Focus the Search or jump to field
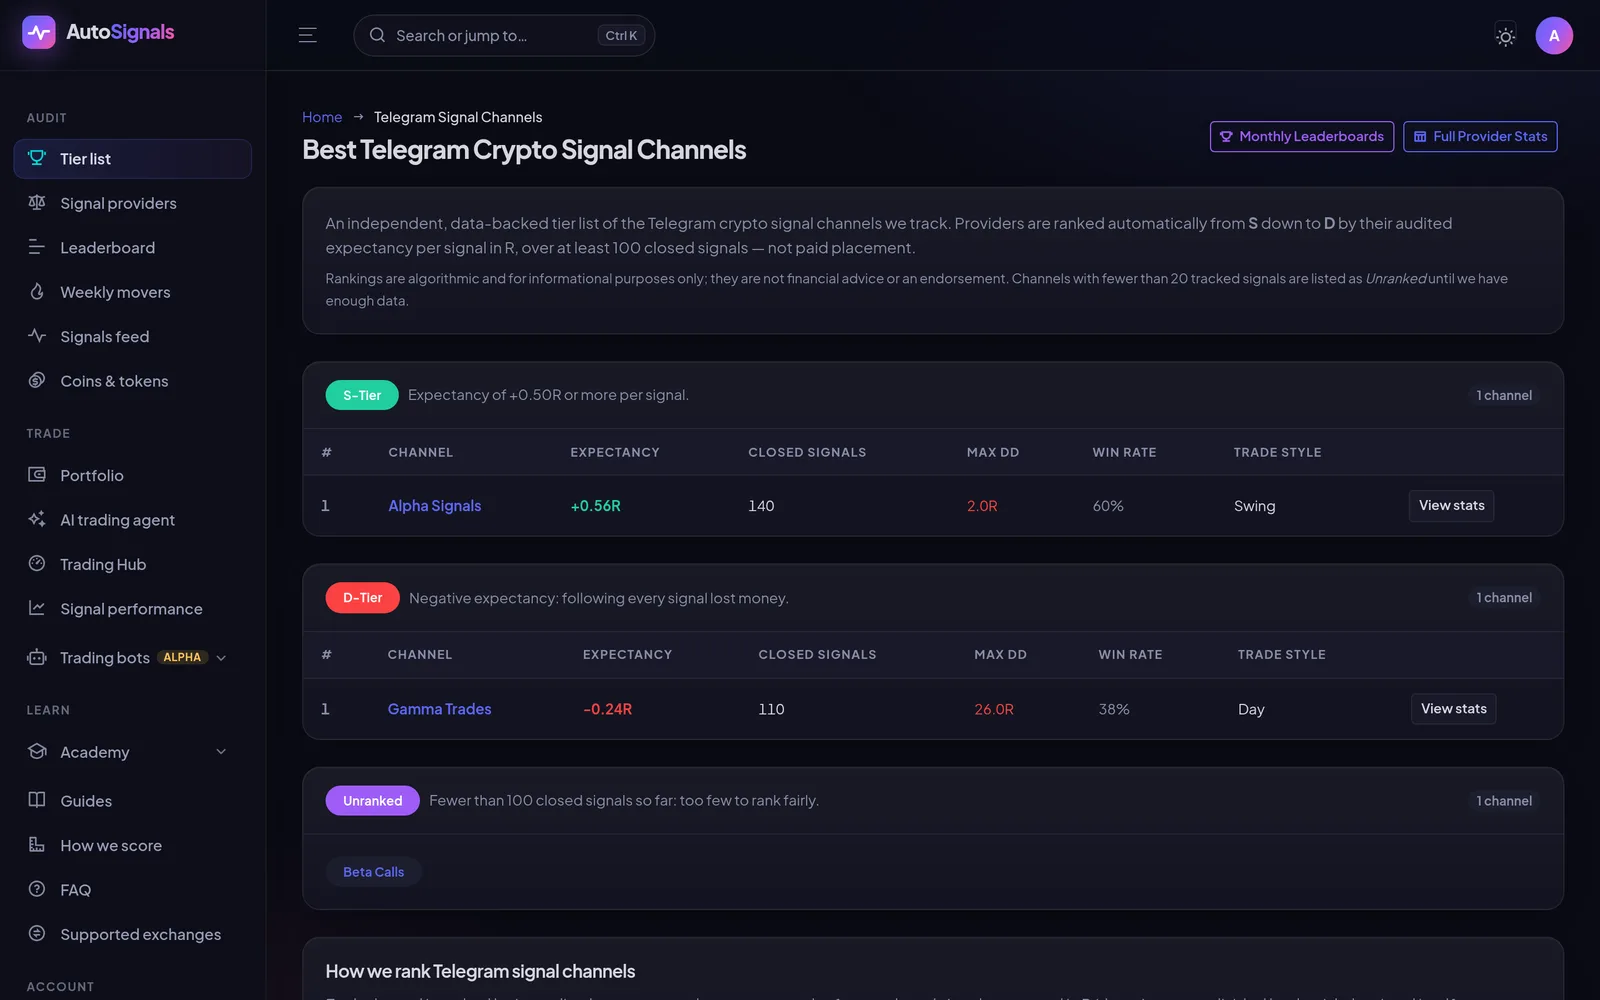 click(x=504, y=35)
